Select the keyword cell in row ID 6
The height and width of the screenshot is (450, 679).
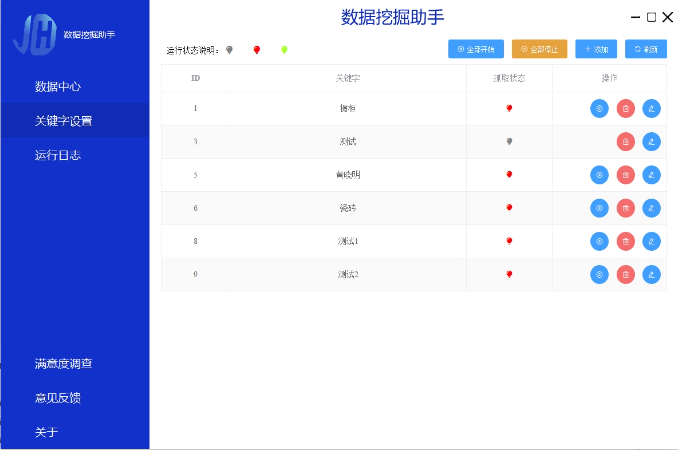(348, 208)
